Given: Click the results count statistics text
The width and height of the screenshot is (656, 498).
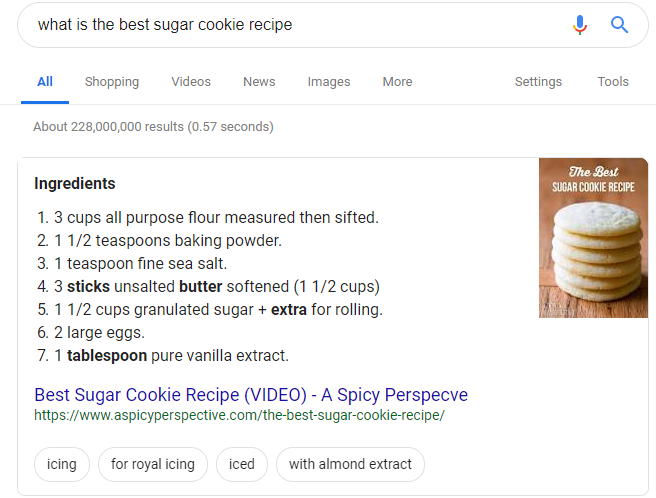Looking at the screenshot, I should point(153,126).
